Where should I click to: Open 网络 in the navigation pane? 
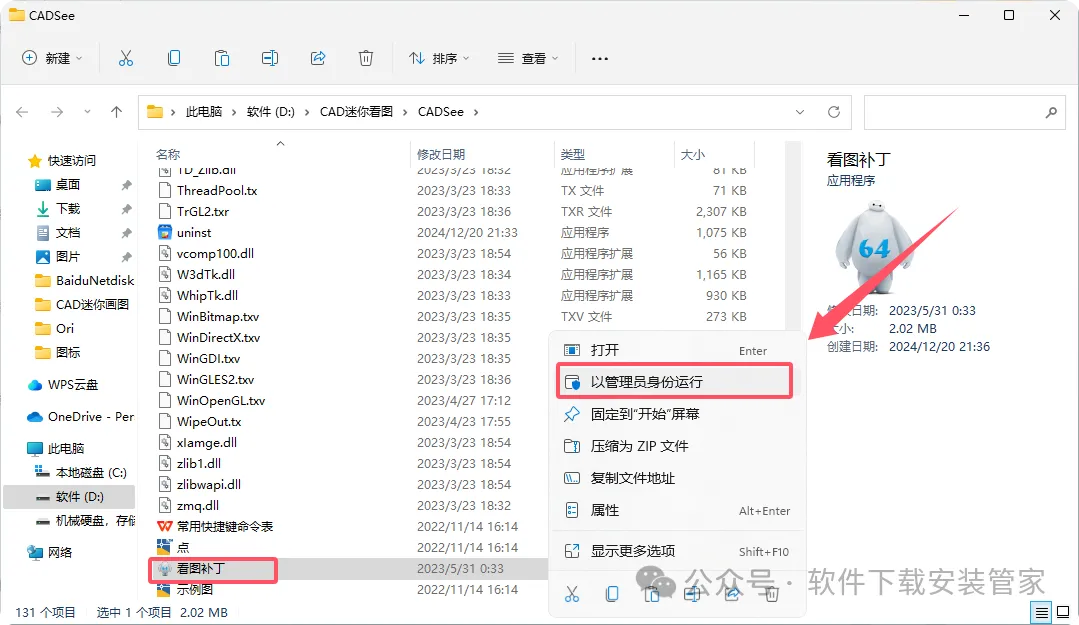pyautogui.click(x=59, y=552)
